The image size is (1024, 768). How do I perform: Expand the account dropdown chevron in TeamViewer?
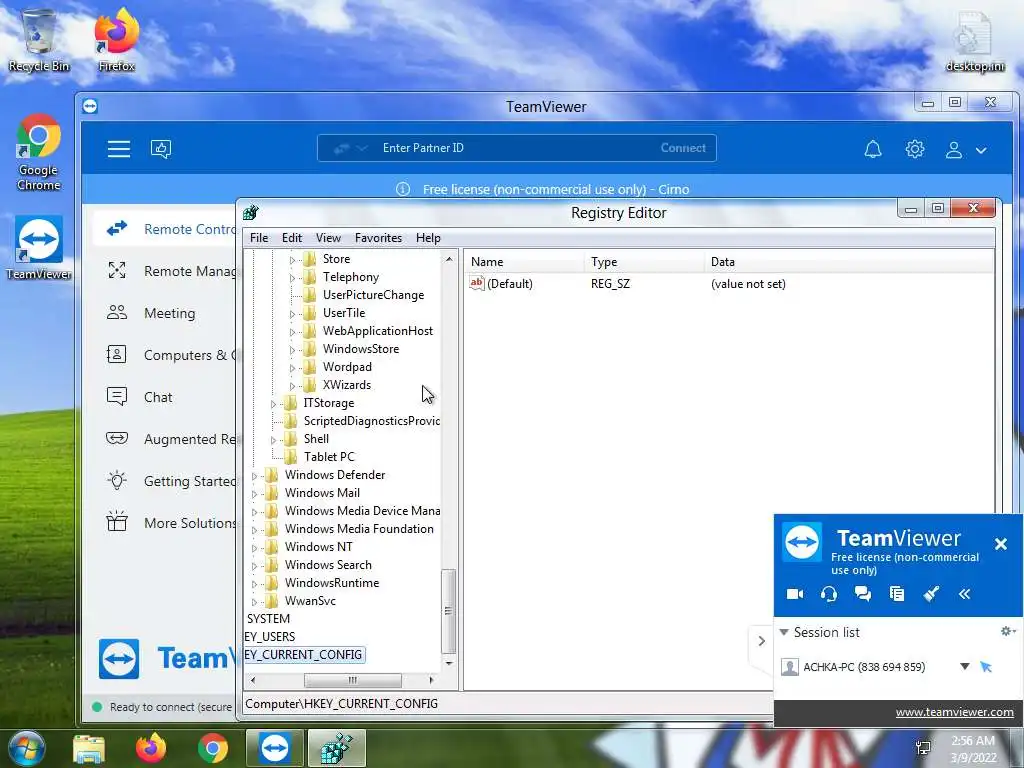(x=981, y=150)
